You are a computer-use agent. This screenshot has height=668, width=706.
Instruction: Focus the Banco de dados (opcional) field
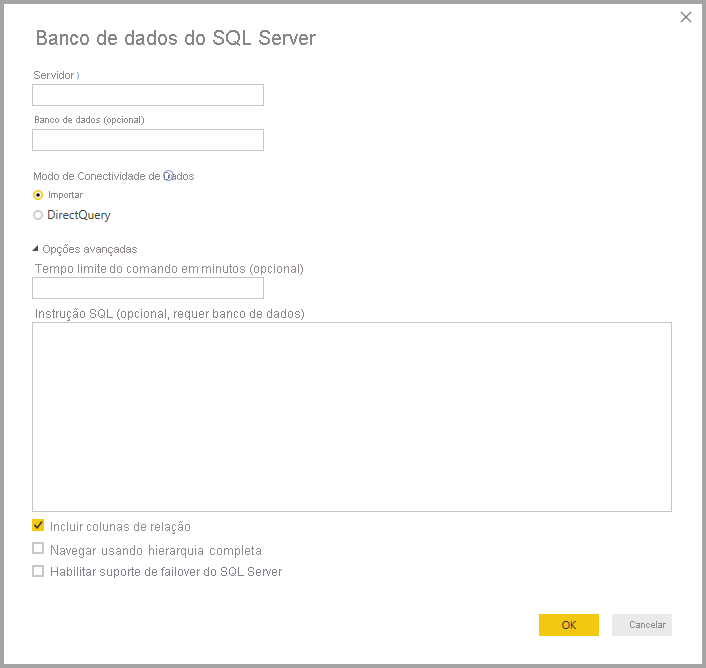pos(148,140)
